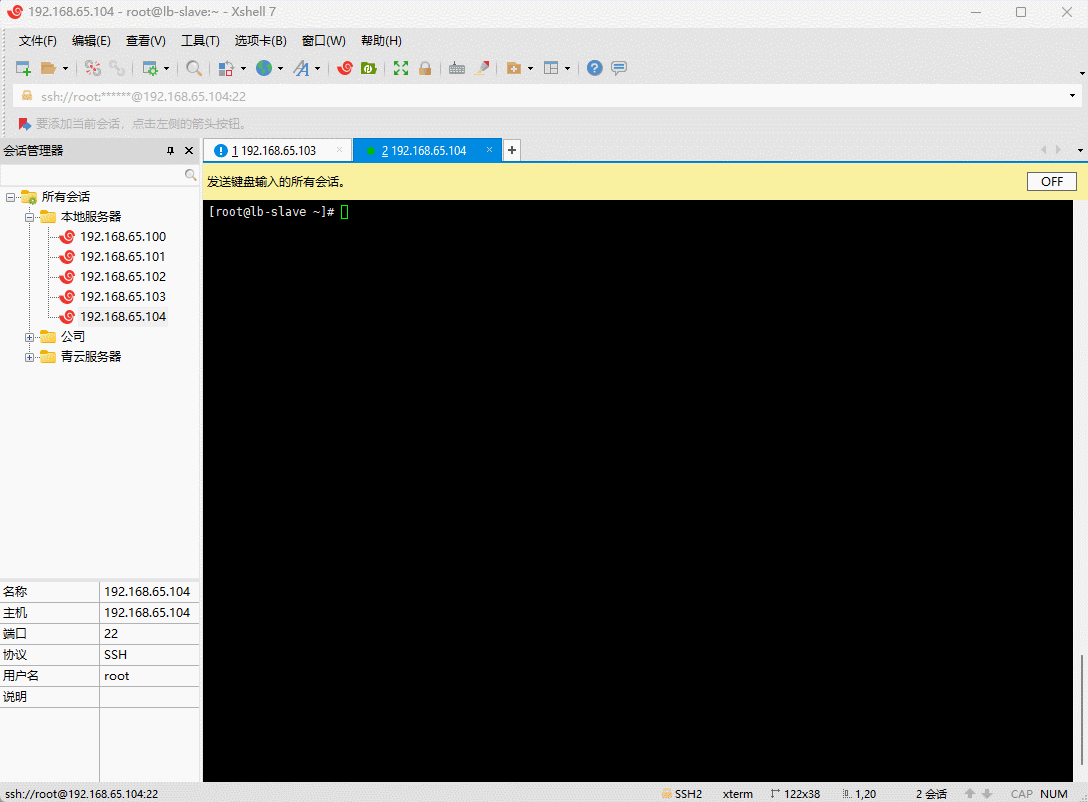1088x802 pixels.
Task: Click the status bar up arrow icon
Action: coord(970,794)
